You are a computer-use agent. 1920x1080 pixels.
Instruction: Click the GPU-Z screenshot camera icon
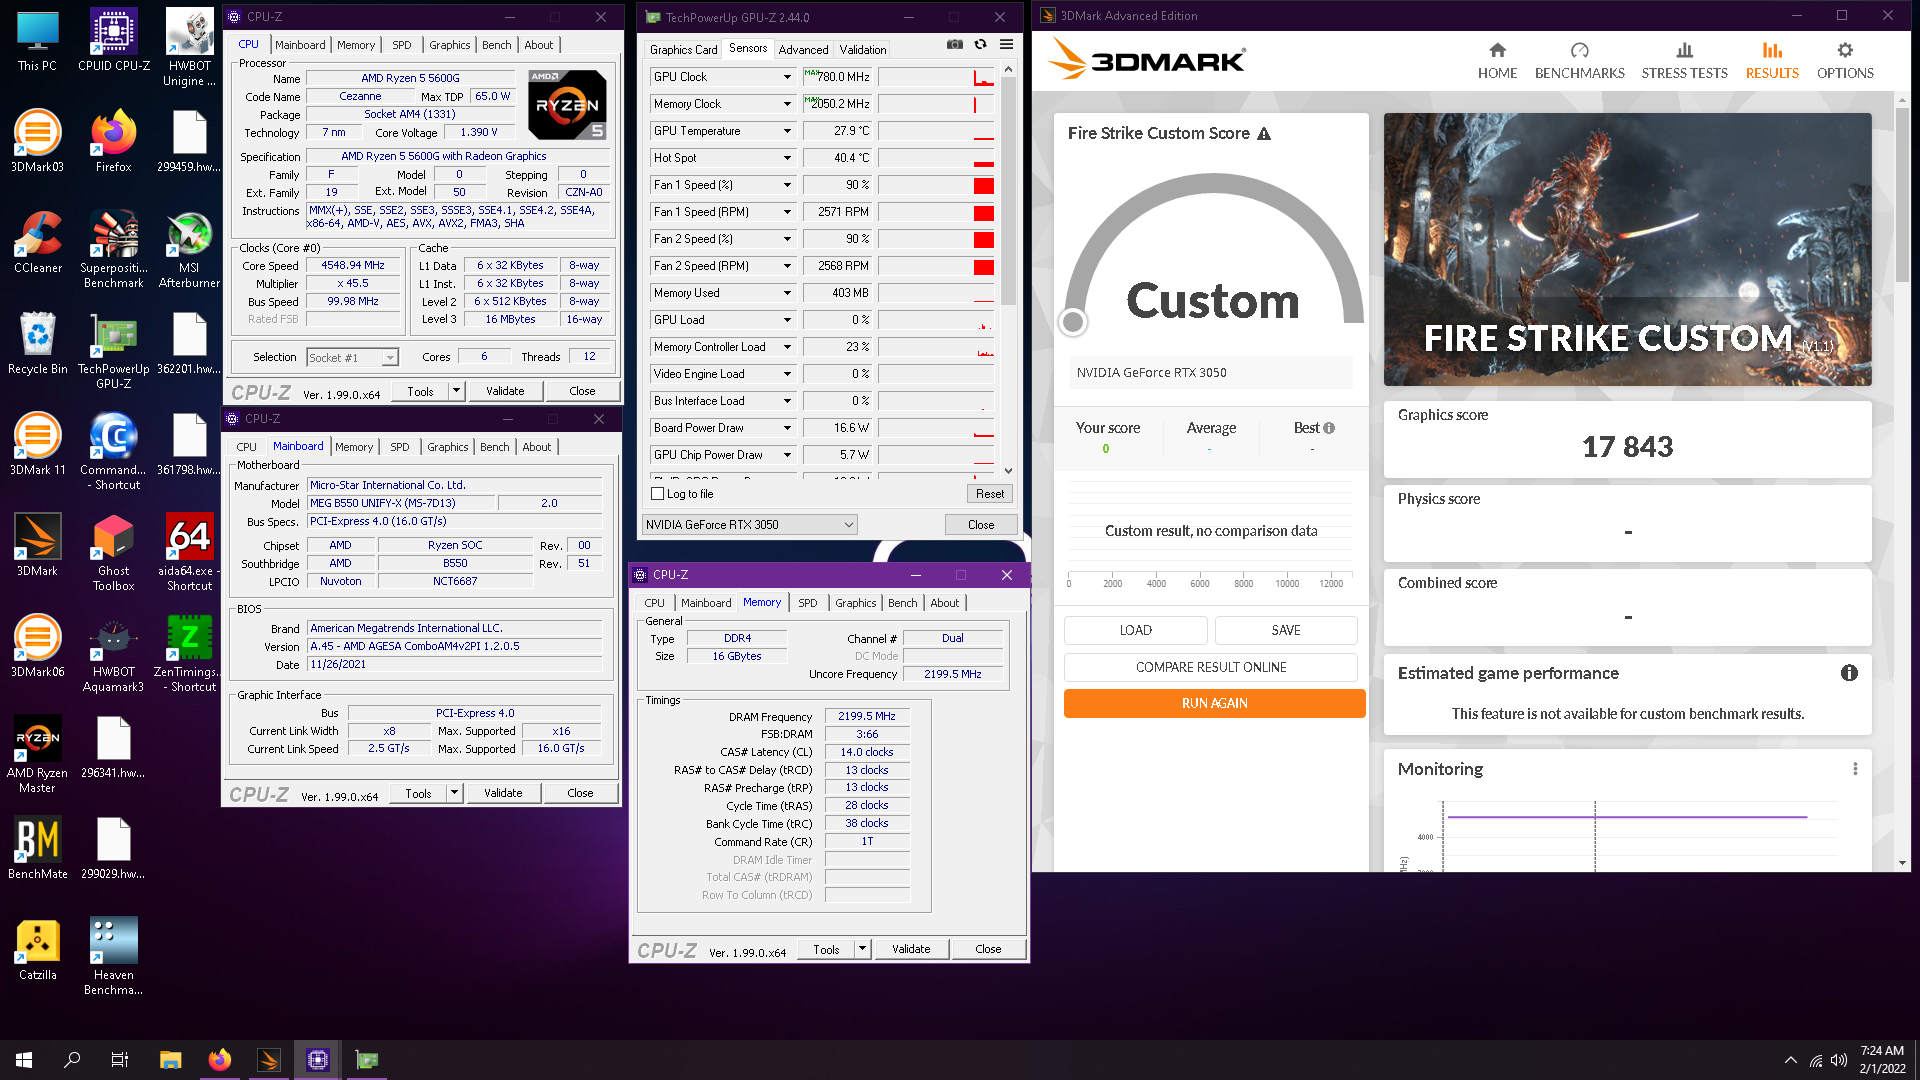pyautogui.click(x=955, y=44)
